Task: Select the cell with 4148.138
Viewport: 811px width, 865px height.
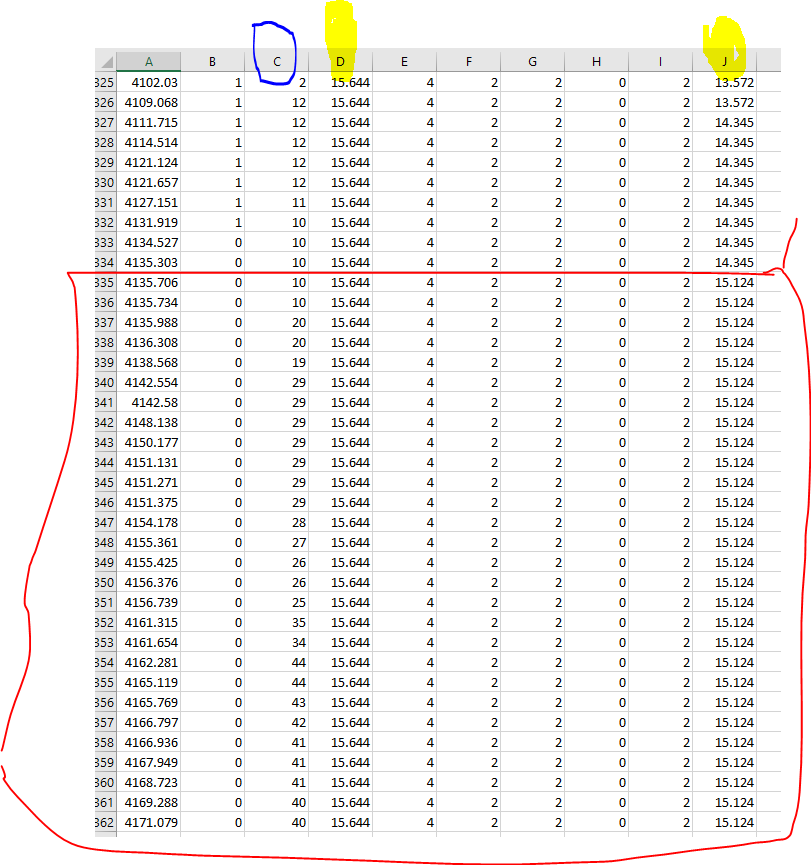Action: click(x=148, y=423)
